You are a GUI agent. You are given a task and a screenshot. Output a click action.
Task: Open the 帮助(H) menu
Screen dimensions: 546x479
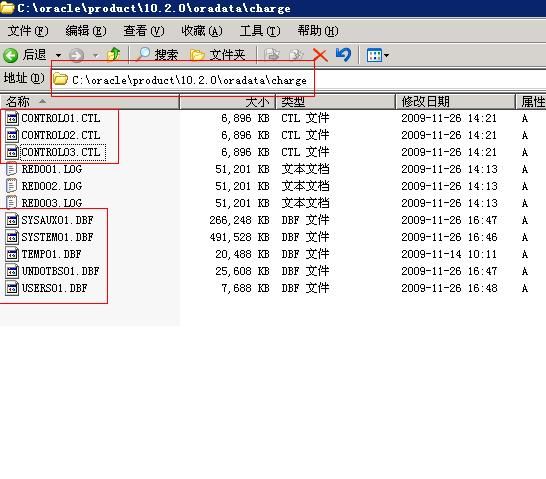[x=318, y=31]
